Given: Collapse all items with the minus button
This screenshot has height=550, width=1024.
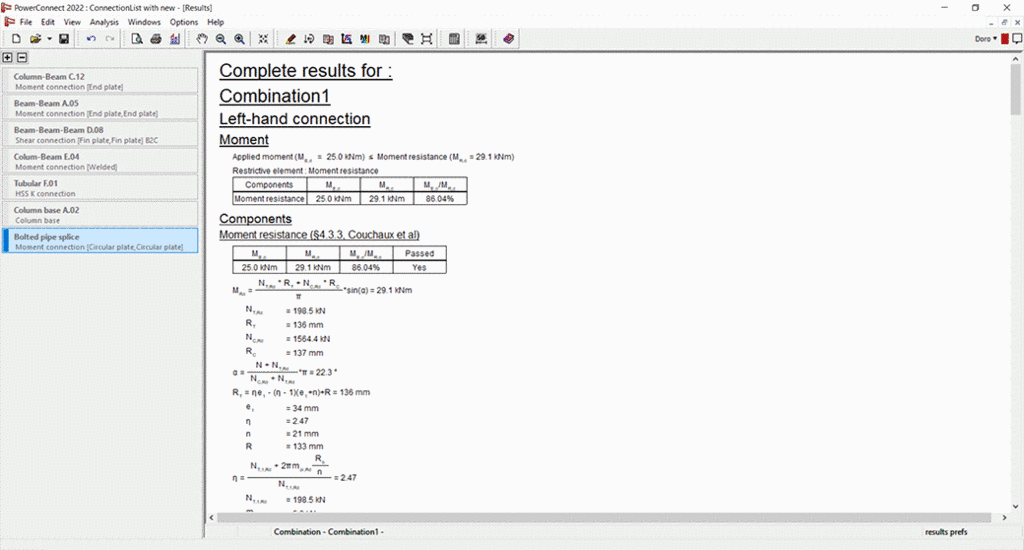Looking at the screenshot, I should click(x=22, y=57).
